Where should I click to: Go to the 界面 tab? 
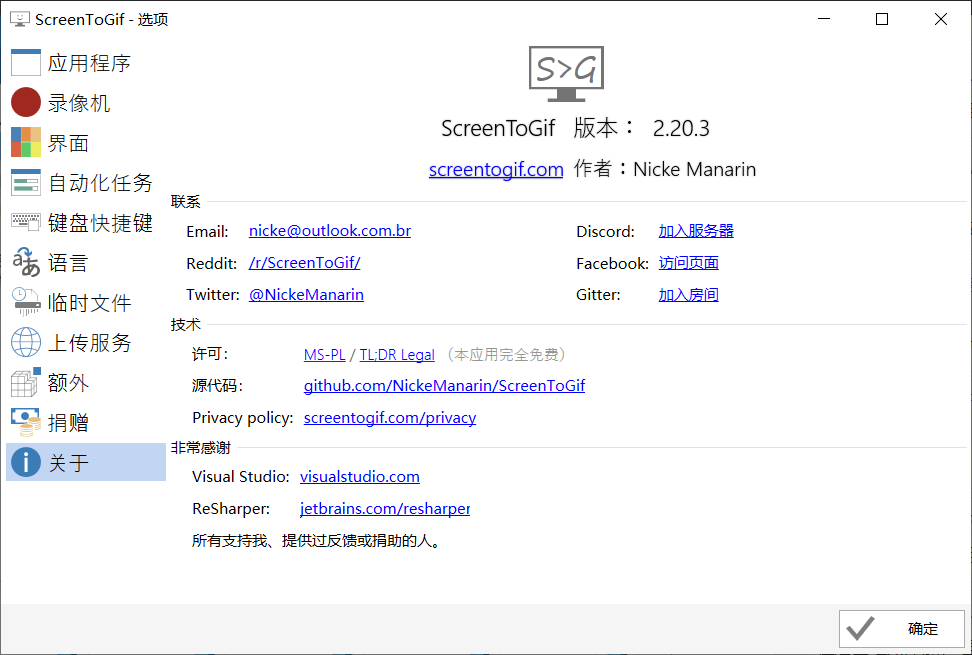click(x=86, y=143)
